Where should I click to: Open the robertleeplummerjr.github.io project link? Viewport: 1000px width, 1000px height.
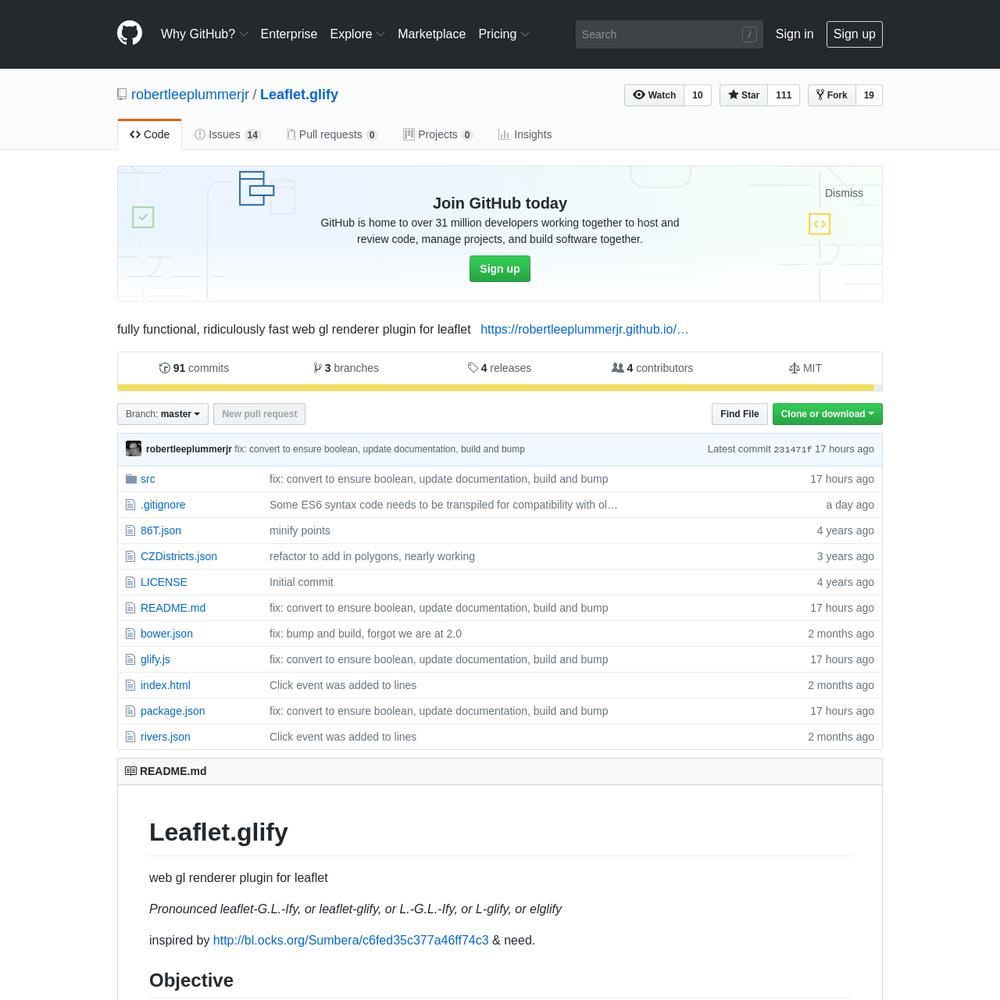tap(584, 329)
